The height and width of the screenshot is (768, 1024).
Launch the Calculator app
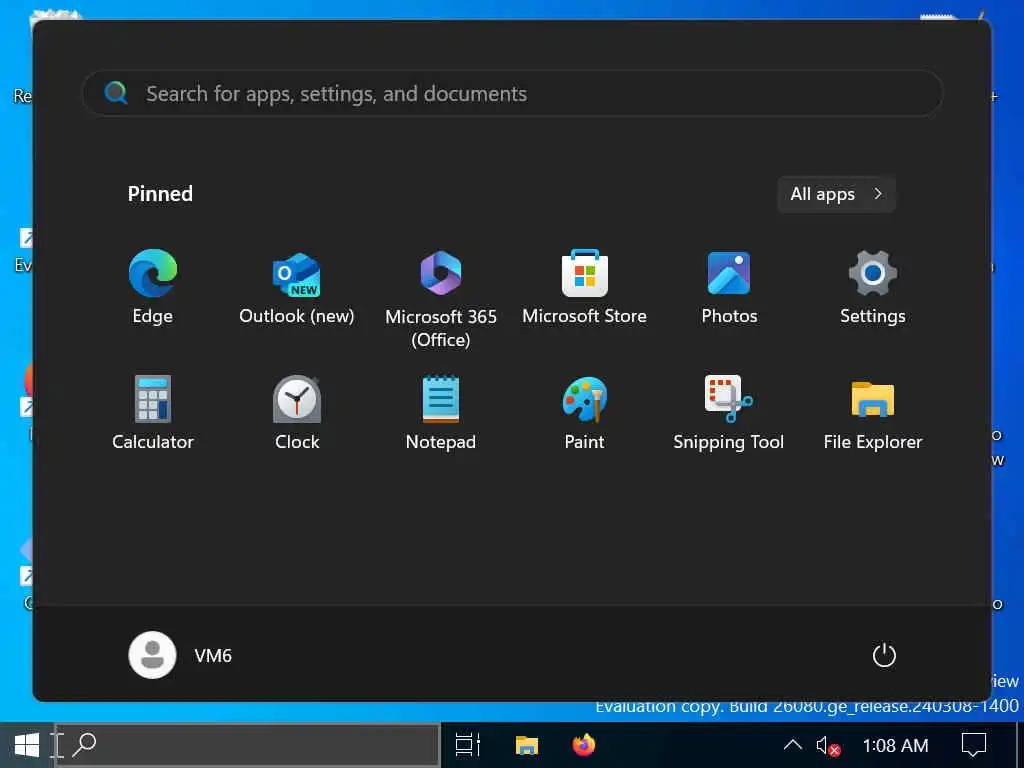[153, 412]
